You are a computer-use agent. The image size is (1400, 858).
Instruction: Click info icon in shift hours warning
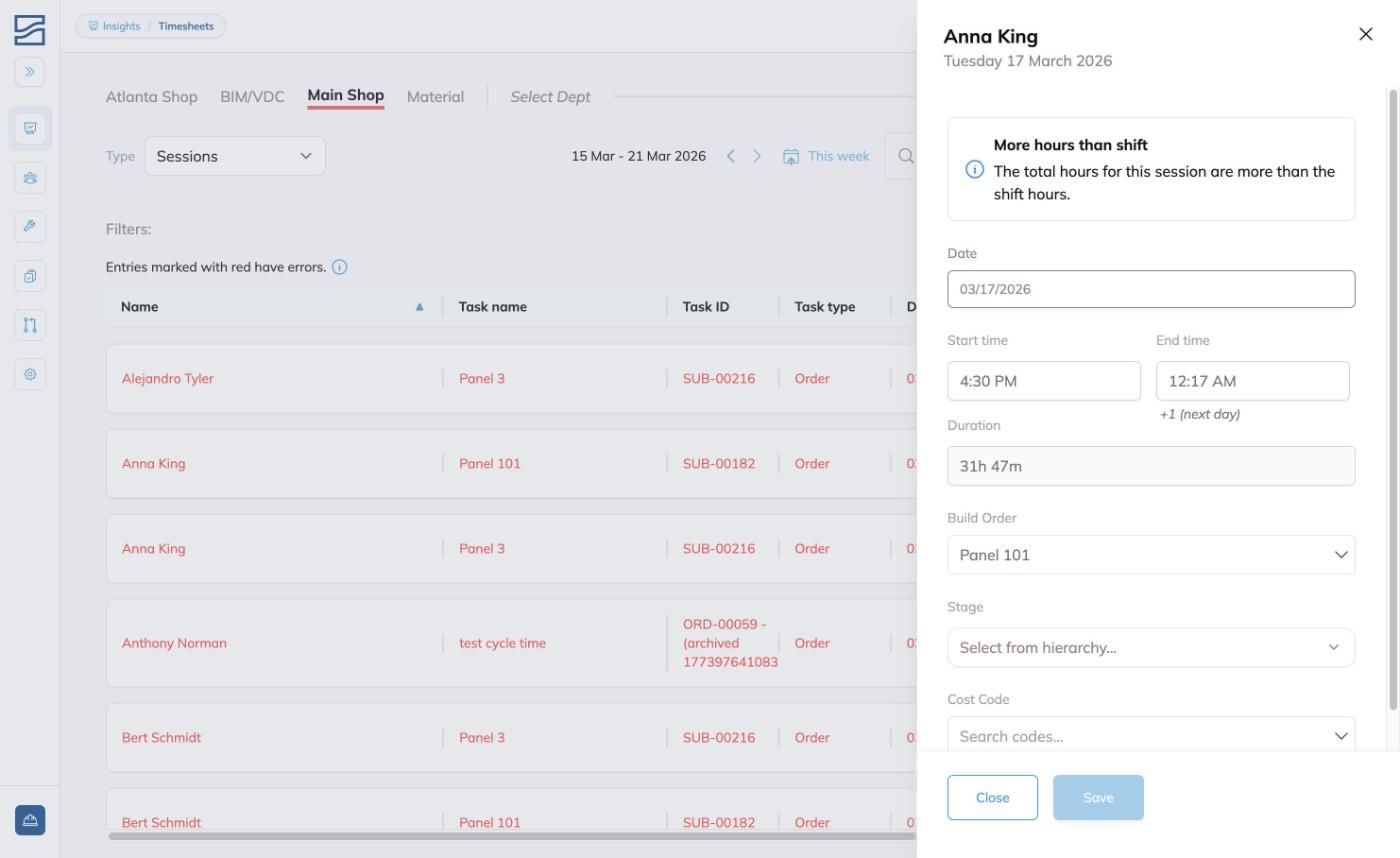pos(974,169)
